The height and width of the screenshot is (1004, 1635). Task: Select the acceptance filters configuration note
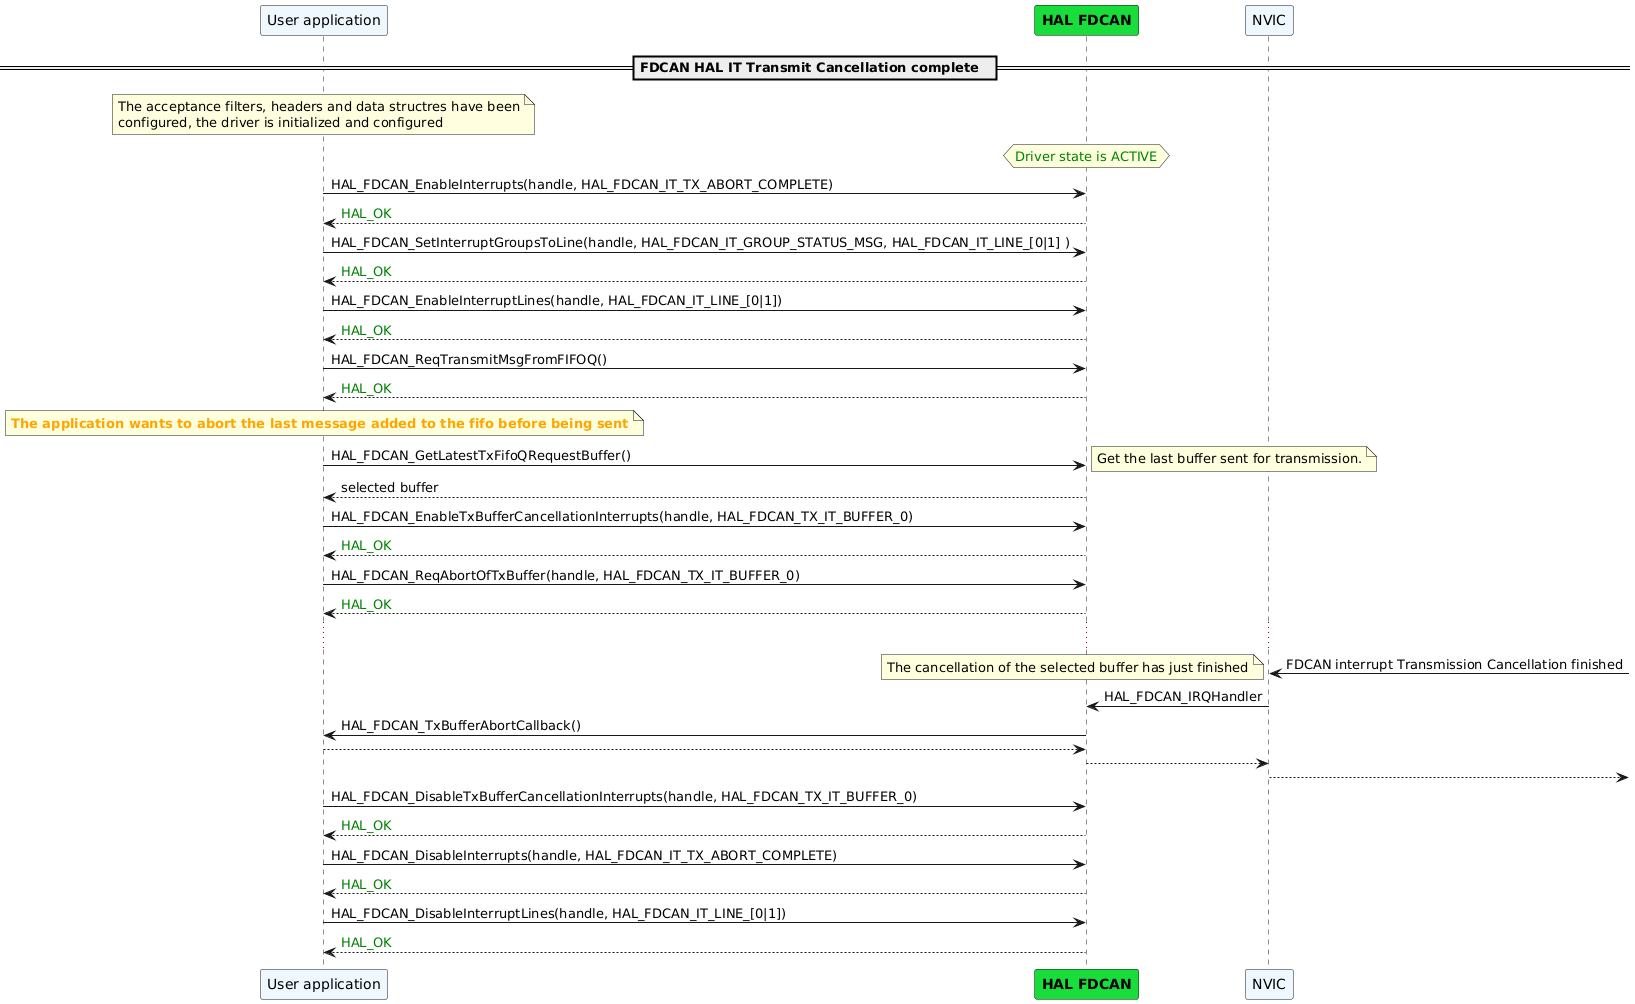click(x=322, y=114)
